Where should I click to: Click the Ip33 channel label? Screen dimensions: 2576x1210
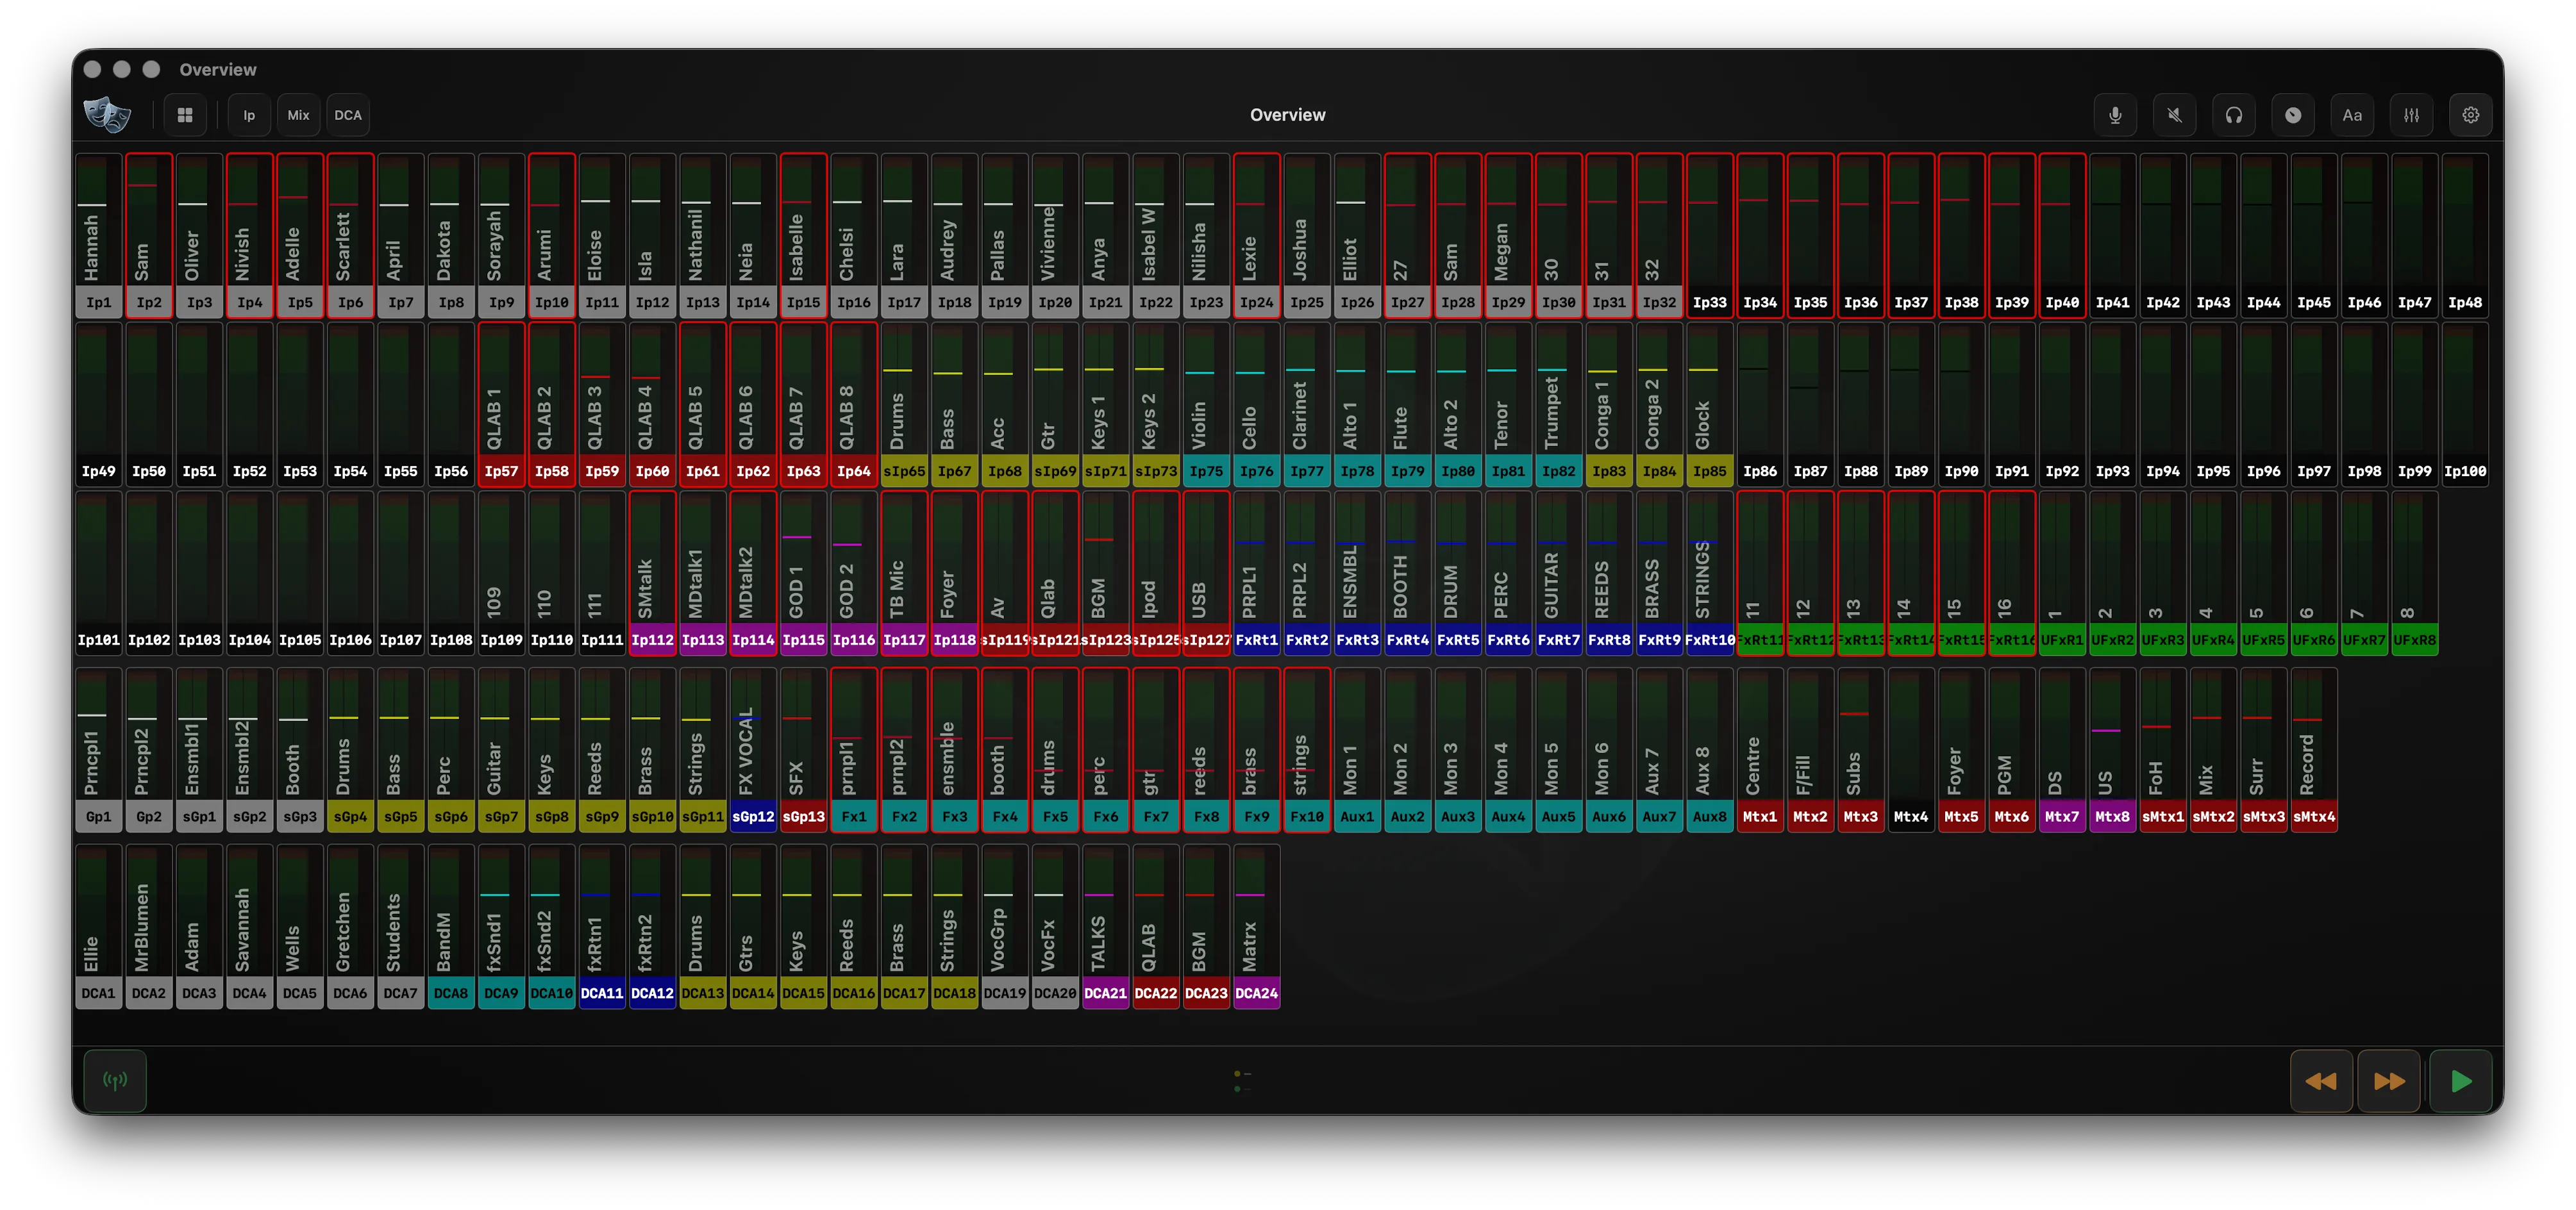click(1709, 302)
